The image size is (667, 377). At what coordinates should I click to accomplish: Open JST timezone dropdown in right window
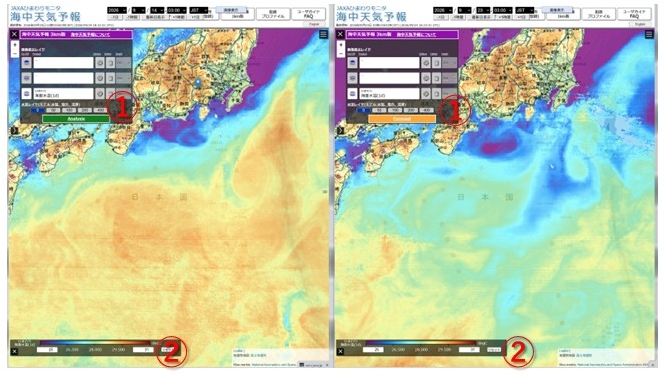pos(524,10)
